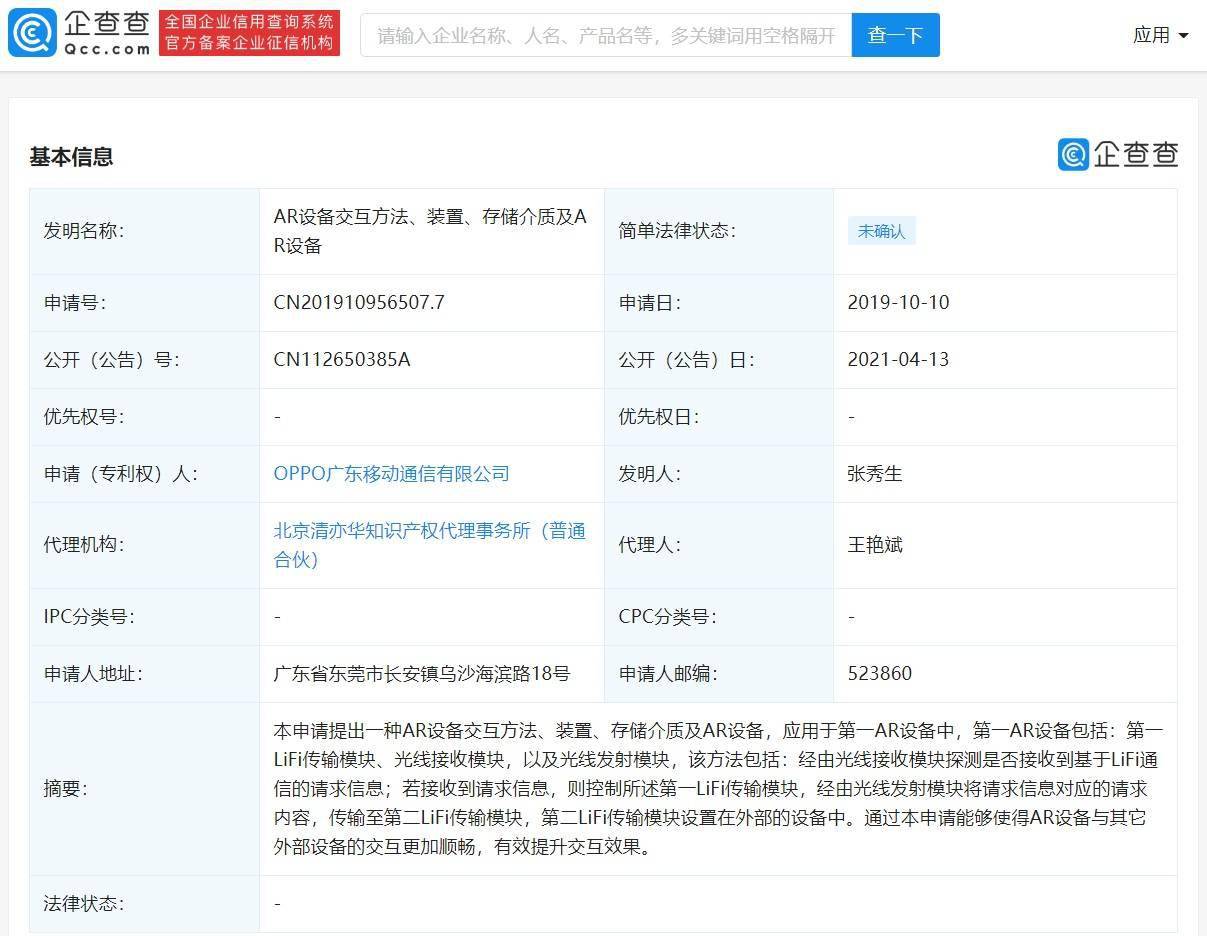
Task: Click the Qcc.com logo icon
Action: point(32,33)
